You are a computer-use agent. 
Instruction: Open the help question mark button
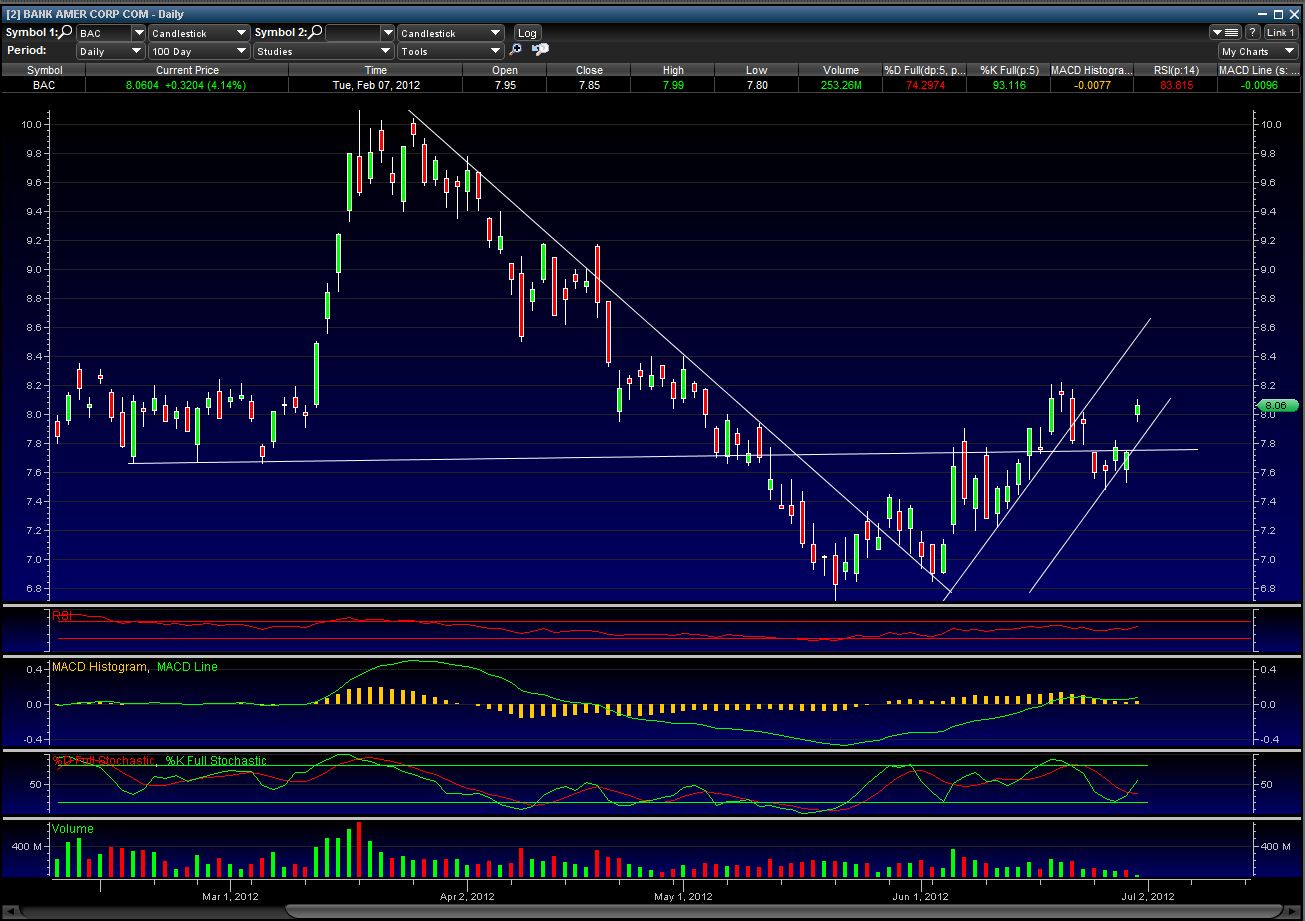point(1252,33)
